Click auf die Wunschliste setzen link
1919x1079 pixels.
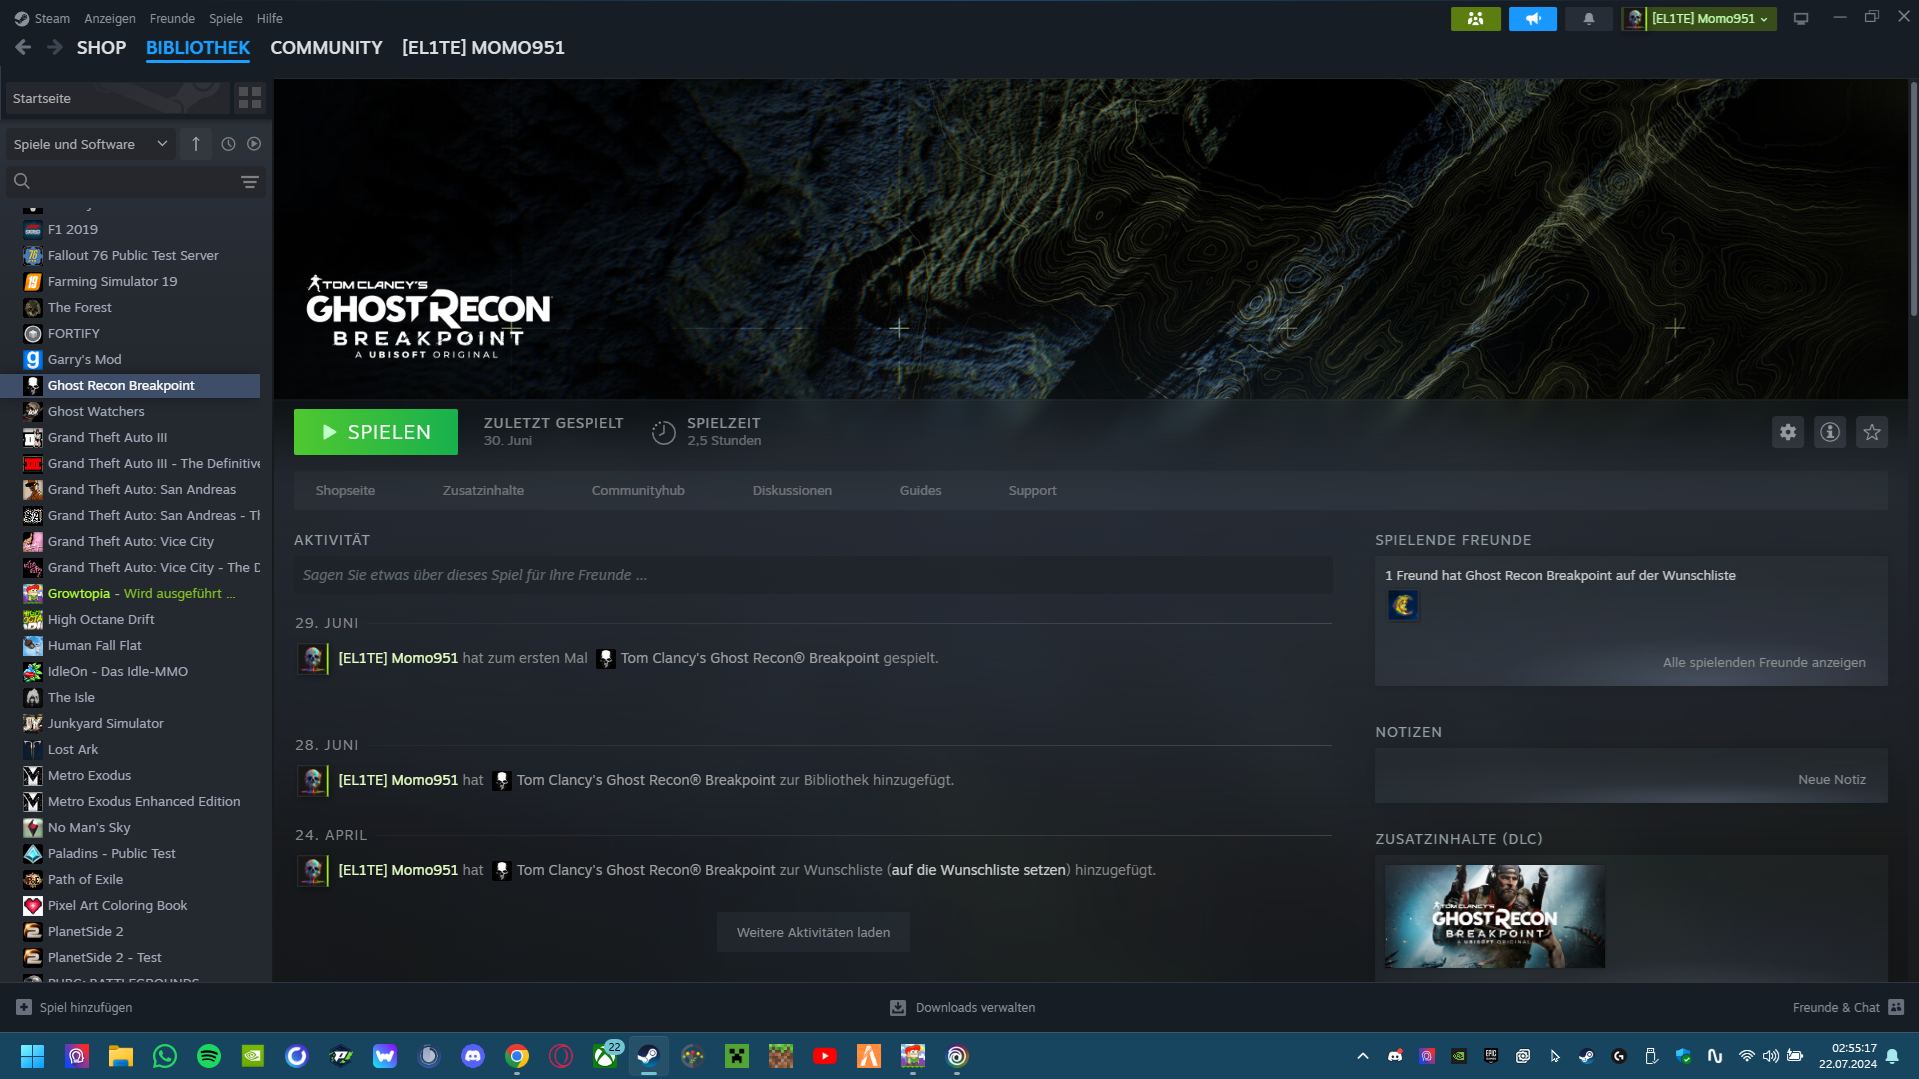click(x=978, y=870)
